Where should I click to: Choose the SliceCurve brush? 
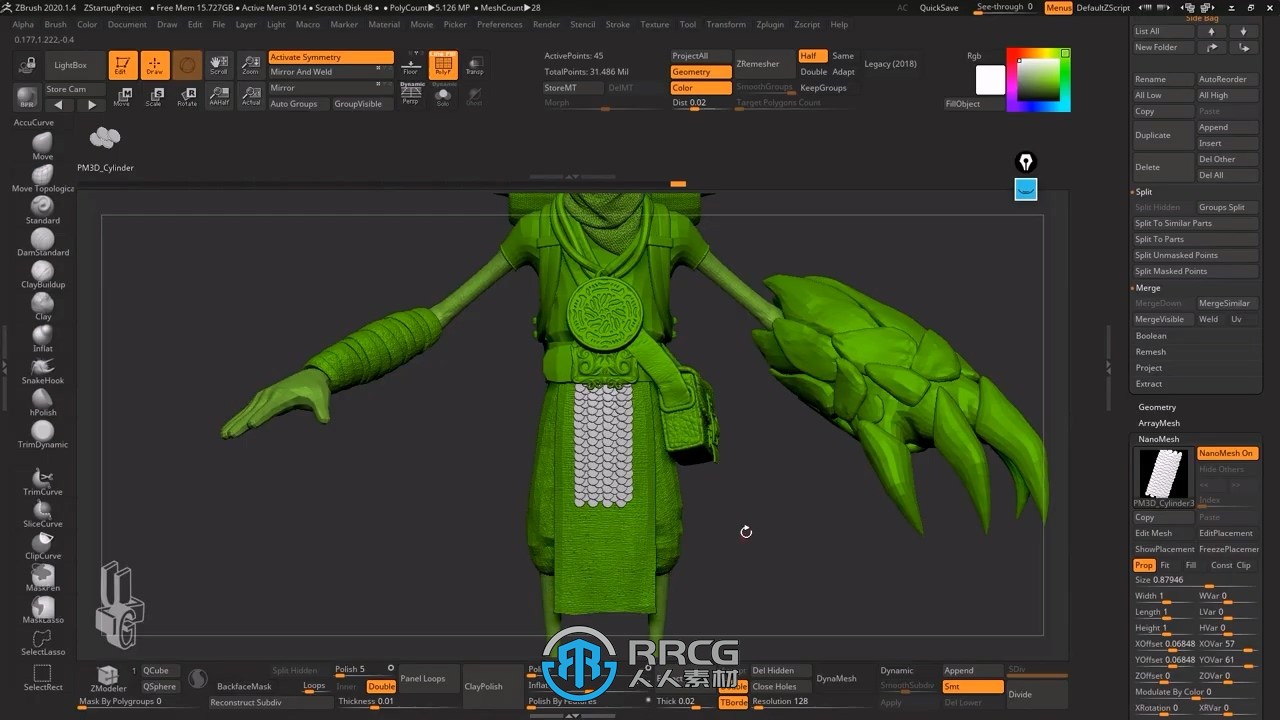tap(42, 513)
